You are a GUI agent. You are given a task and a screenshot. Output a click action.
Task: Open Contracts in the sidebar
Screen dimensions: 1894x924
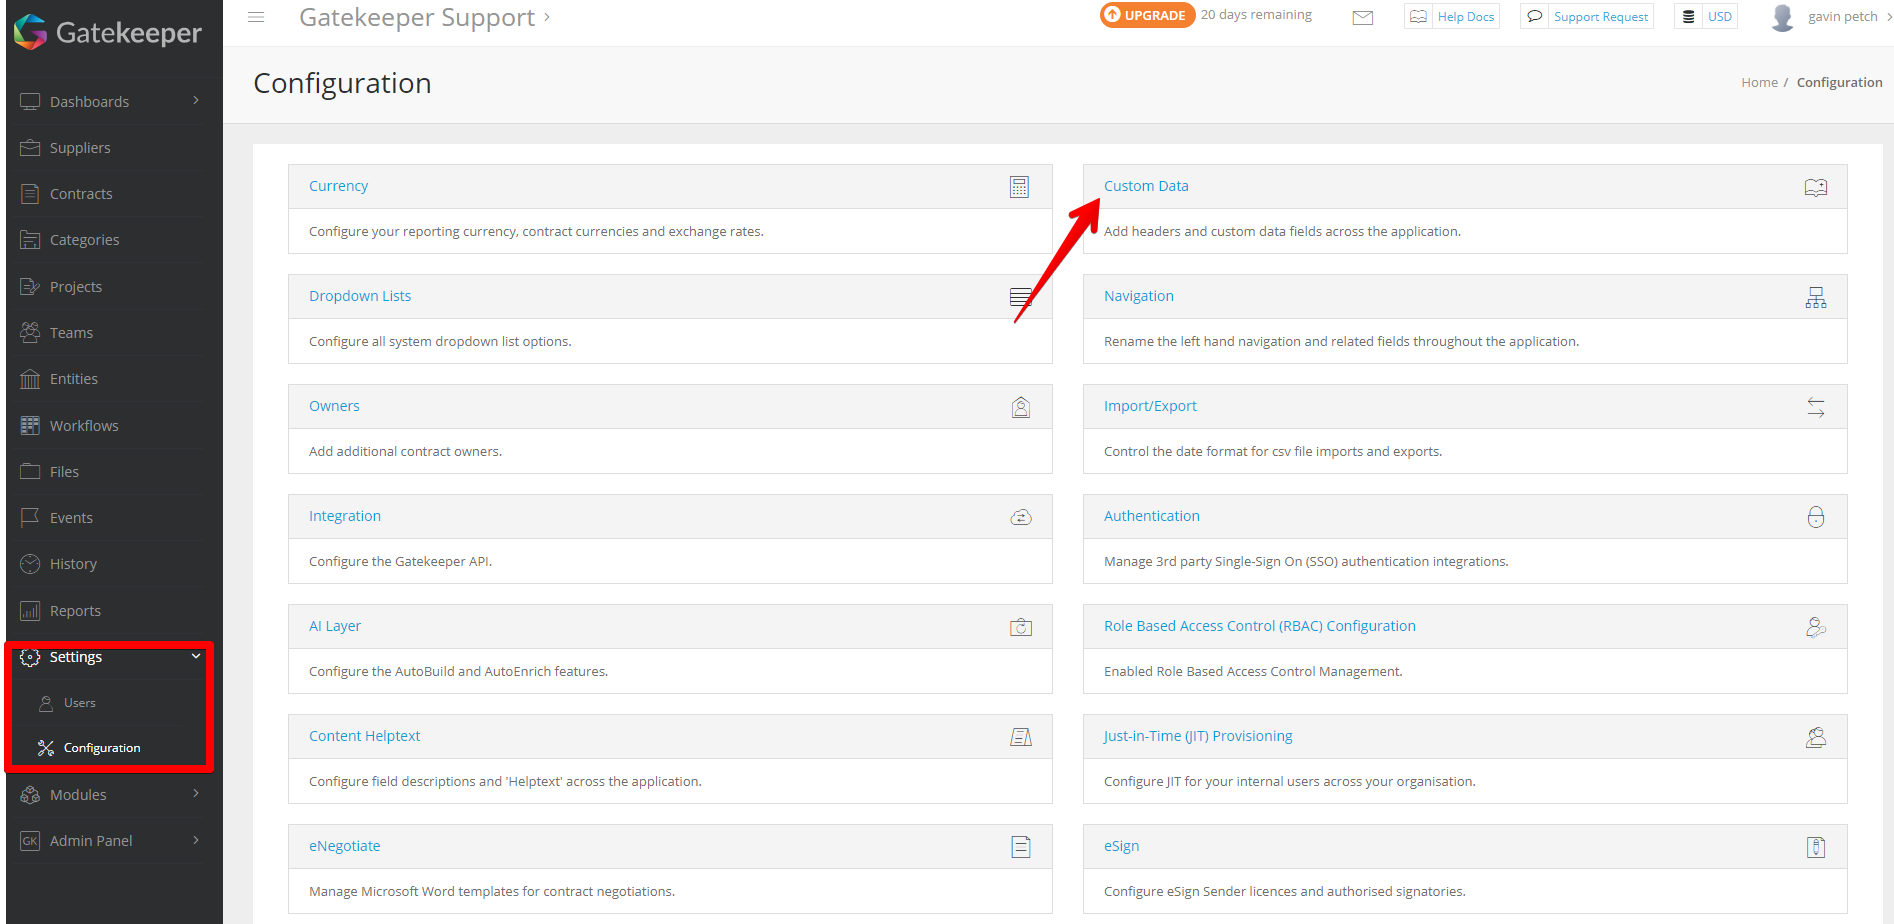point(81,194)
